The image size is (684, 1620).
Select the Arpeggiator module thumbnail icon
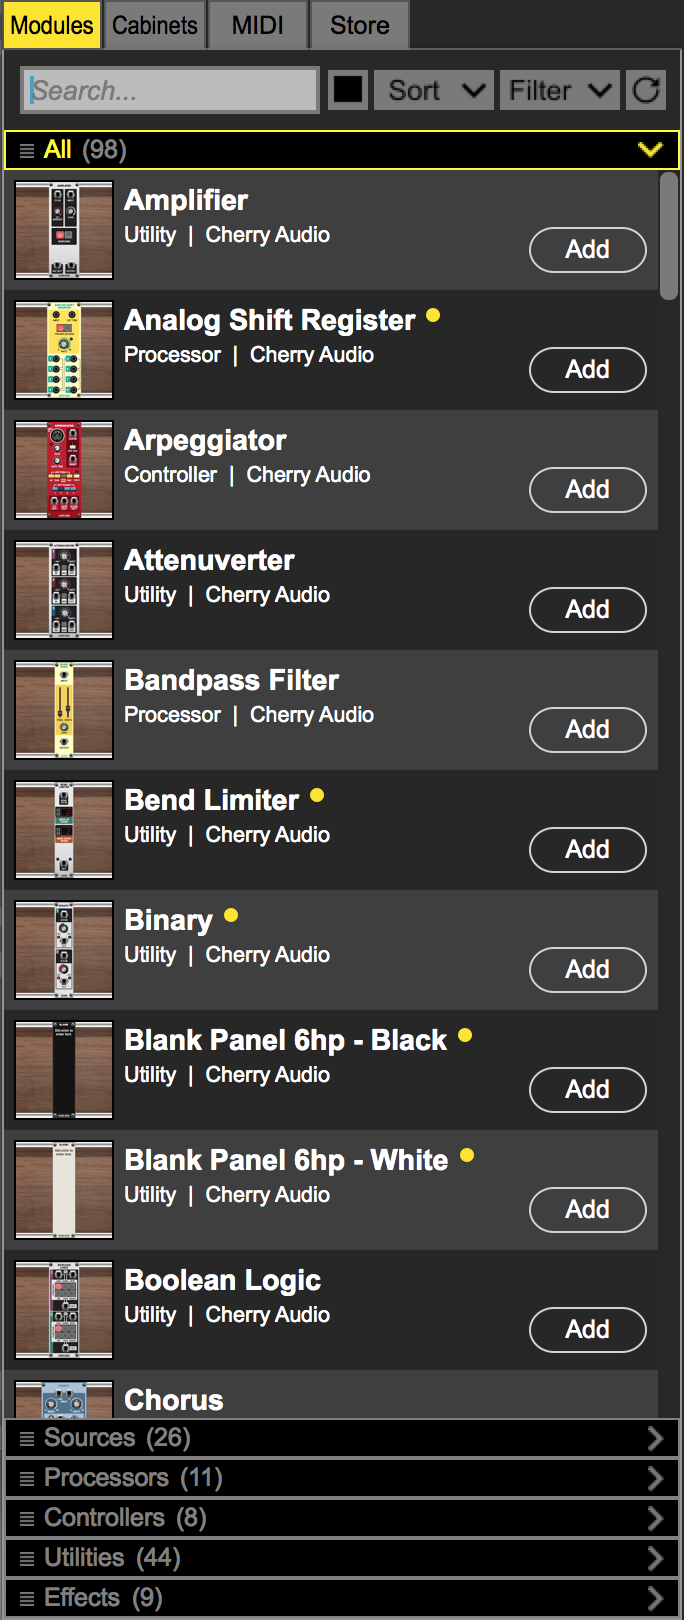[x=64, y=470]
